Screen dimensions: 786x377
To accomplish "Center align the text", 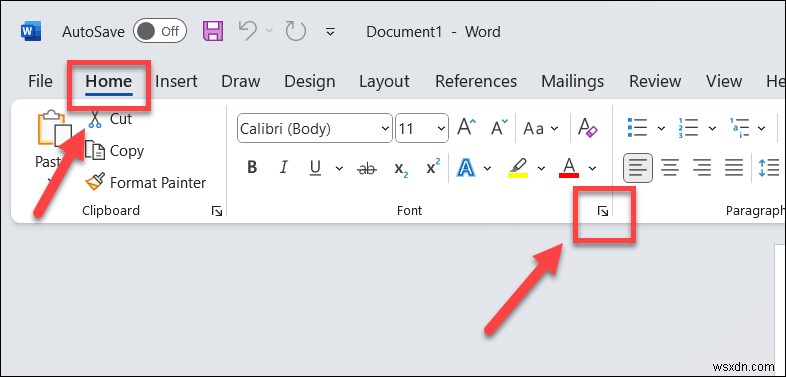I will [670, 167].
